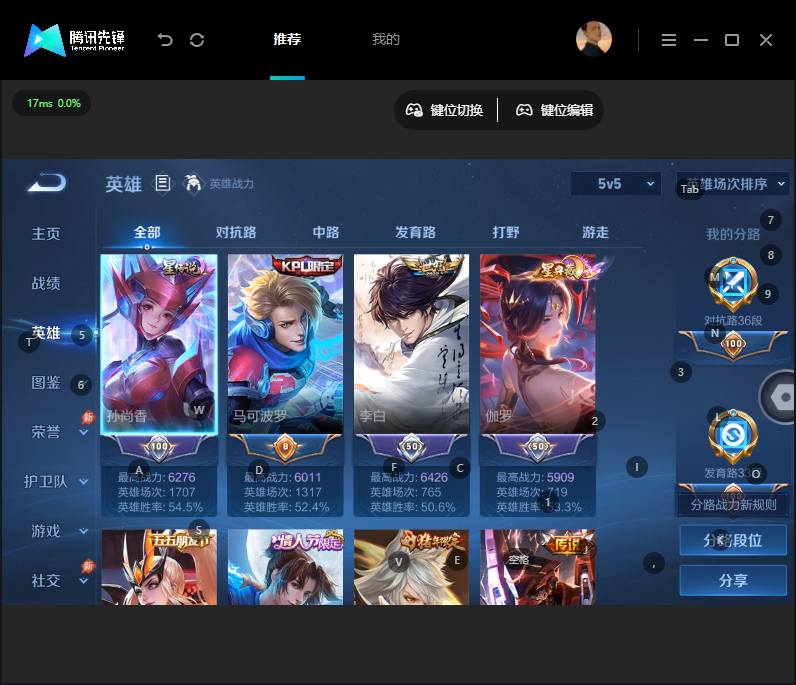Select the 情人节限定 skin hero card
The height and width of the screenshot is (685, 796).
click(x=285, y=567)
